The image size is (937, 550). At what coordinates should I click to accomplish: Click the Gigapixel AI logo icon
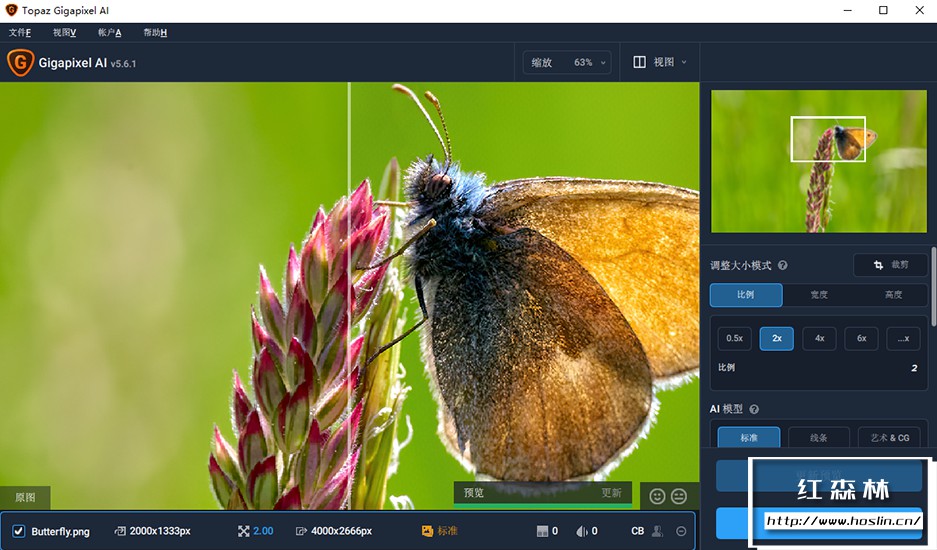20,63
